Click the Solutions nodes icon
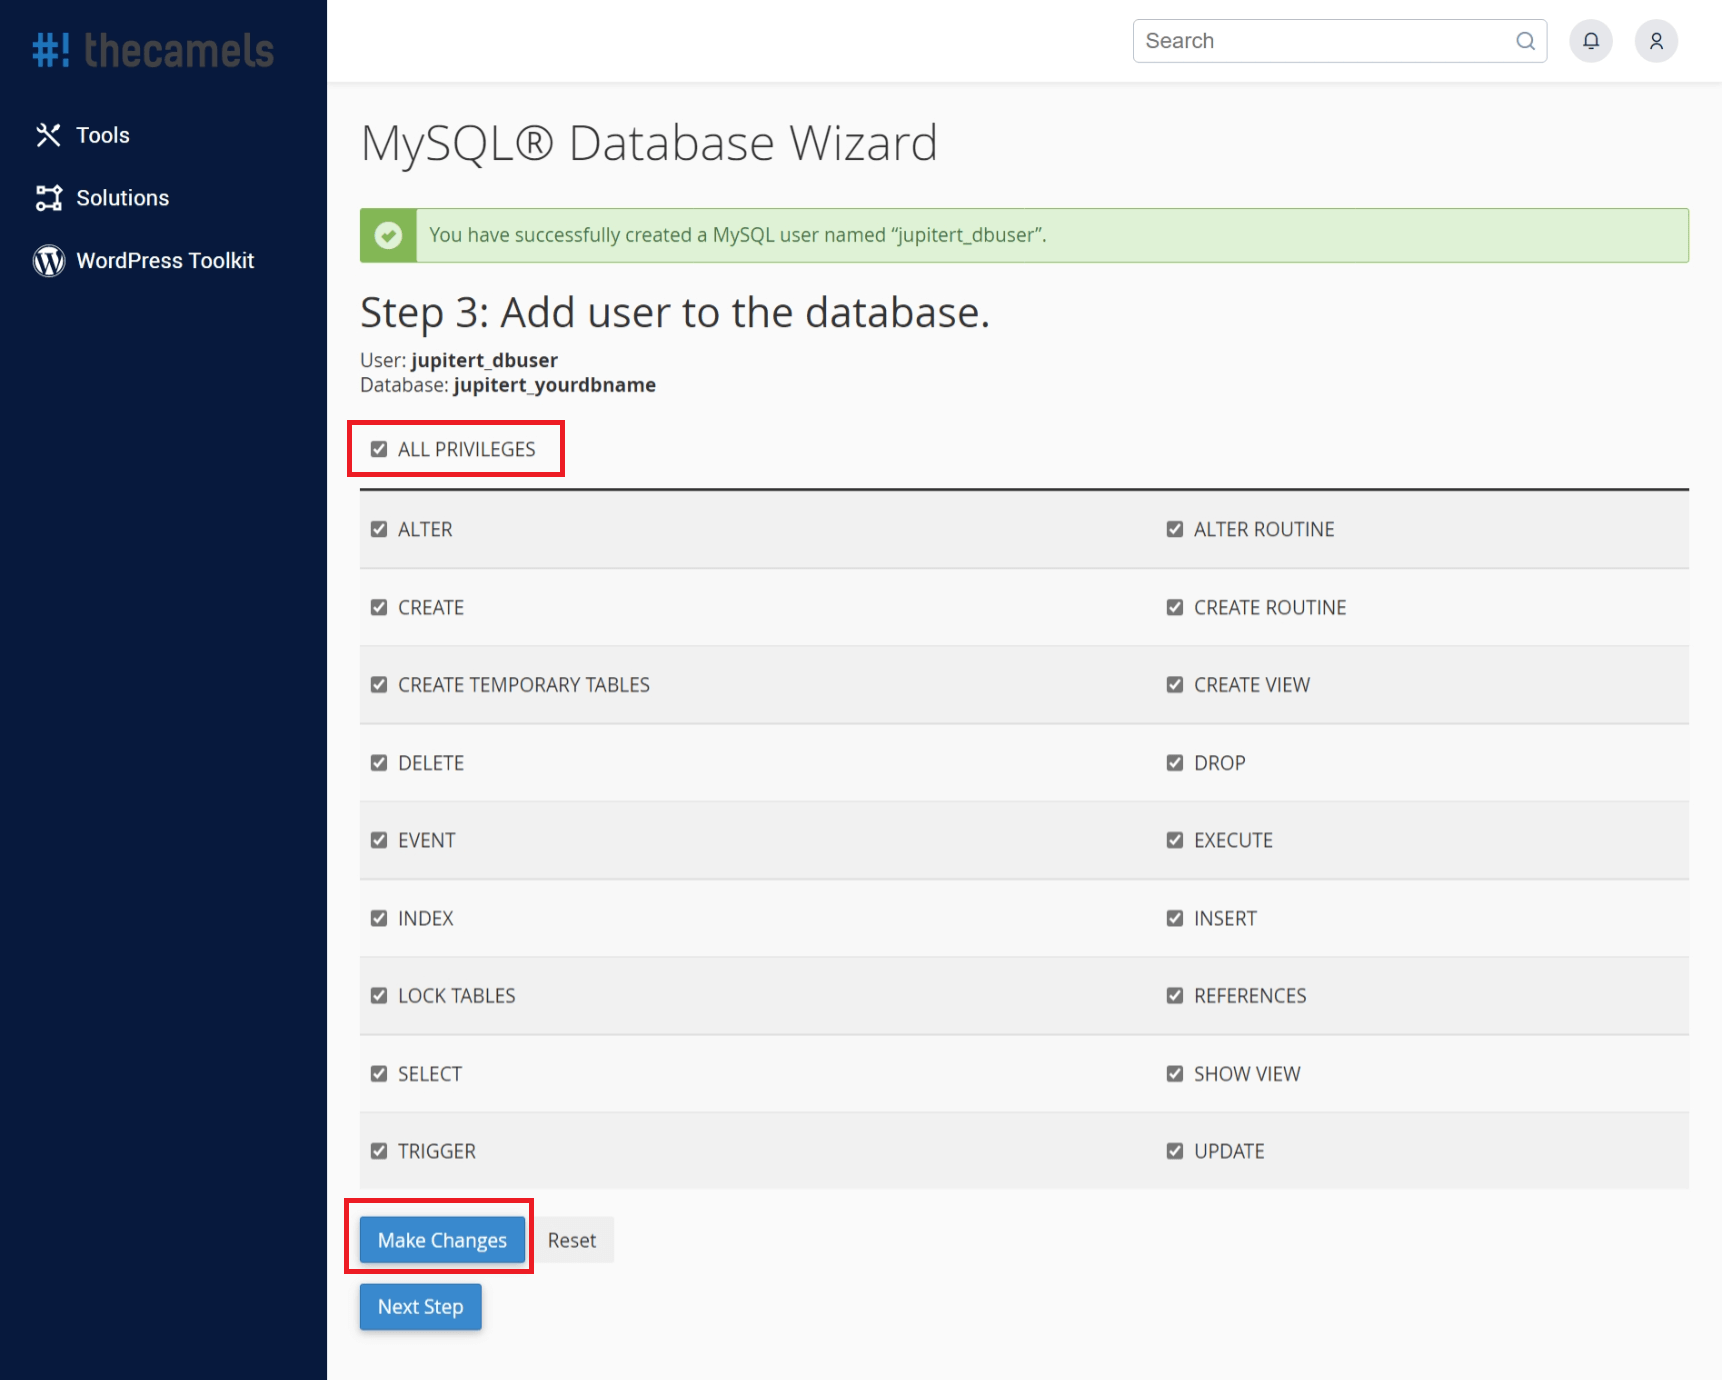The height and width of the screenshot is (1380, 1722). coord(48,198)
